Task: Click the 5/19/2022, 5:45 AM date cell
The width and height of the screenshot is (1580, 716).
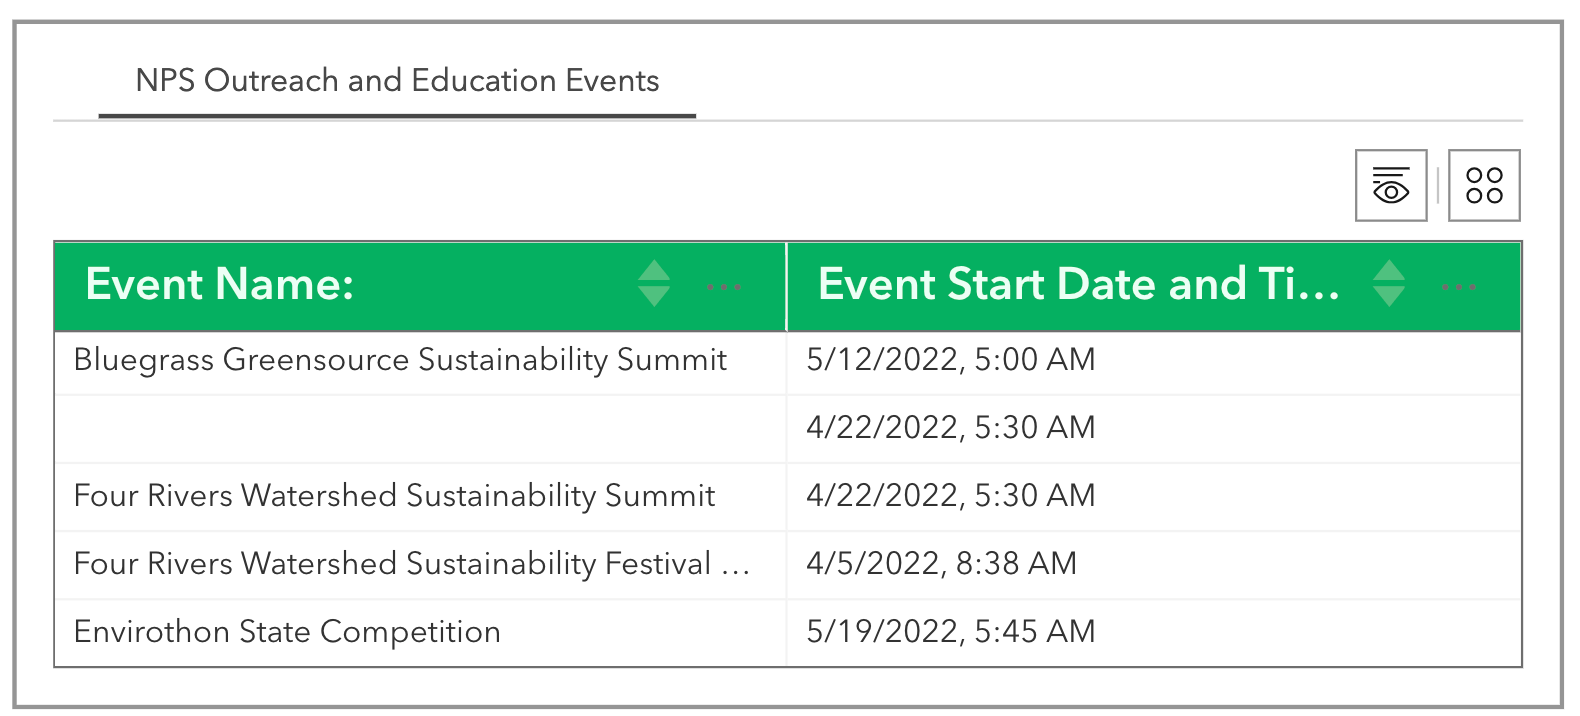Action: pyautogui.click(x=951, y=632)
